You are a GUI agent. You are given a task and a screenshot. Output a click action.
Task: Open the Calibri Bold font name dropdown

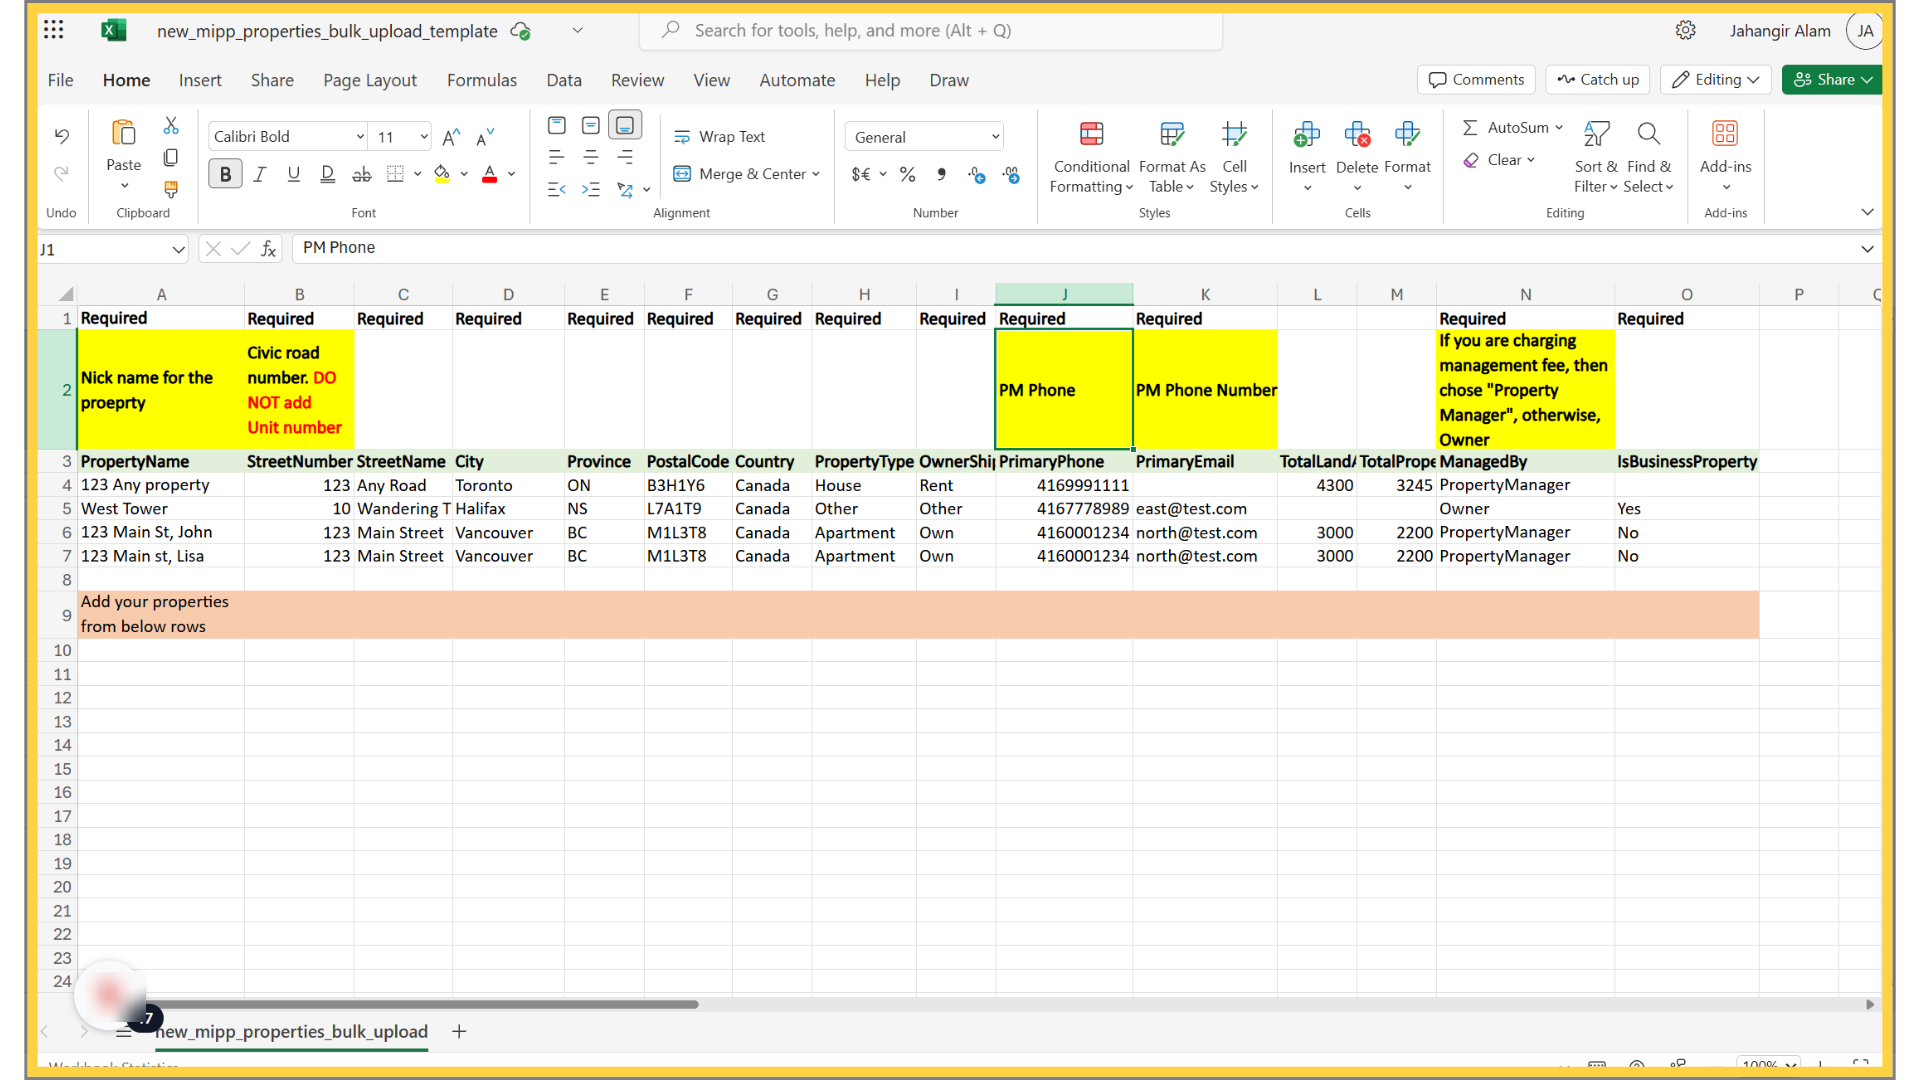tap(360, 137)
